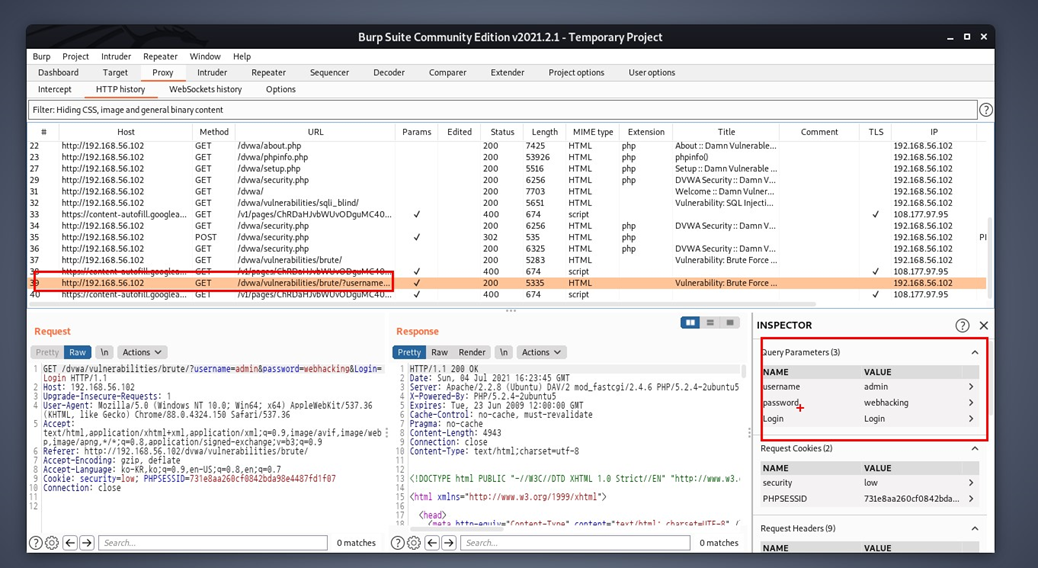Open search settings gear under Request pane
The height and width of the screenshot is (568, 1038).
tap(52, 543)
